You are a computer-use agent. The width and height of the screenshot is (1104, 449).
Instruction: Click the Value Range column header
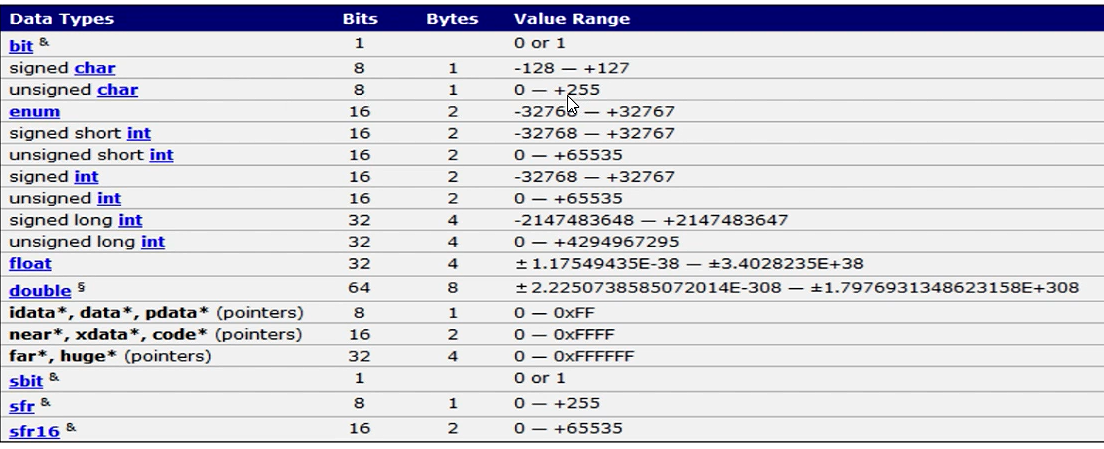(572, 19)
